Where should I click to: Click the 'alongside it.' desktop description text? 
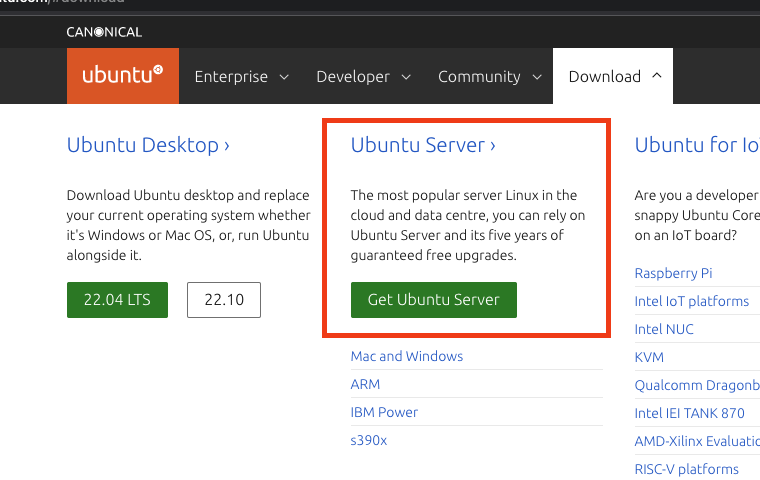tap(104, 255)
